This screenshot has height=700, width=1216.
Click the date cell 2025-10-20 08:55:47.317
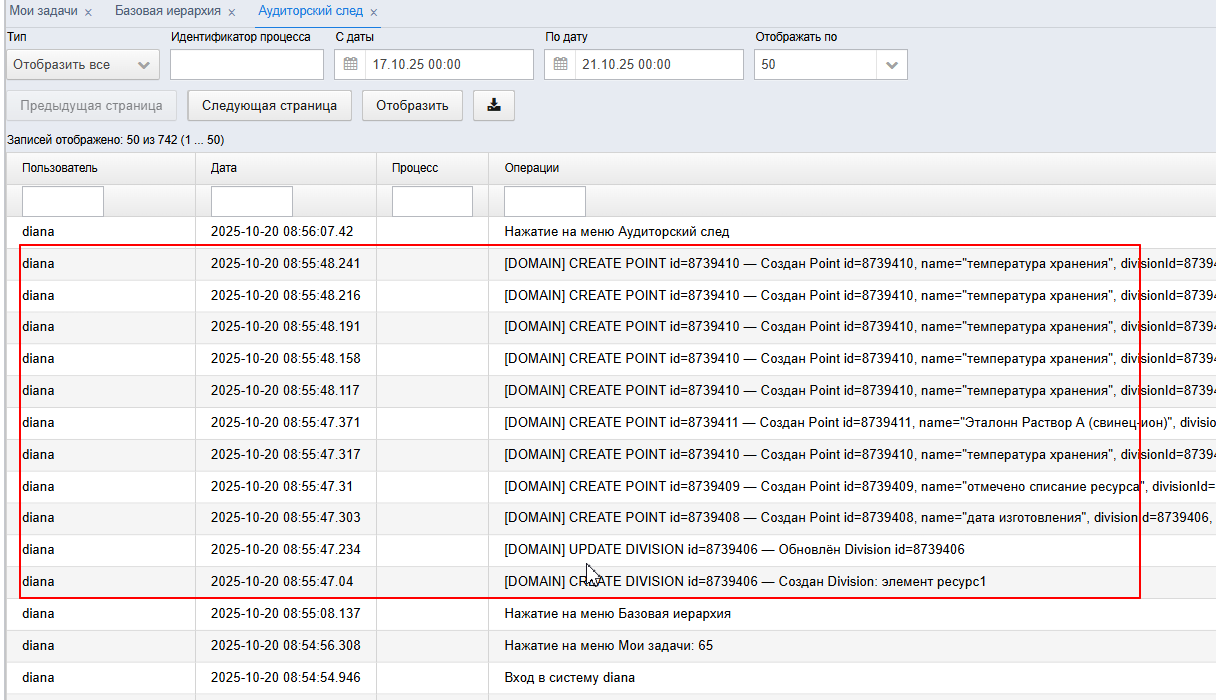(x=286, y=454)
